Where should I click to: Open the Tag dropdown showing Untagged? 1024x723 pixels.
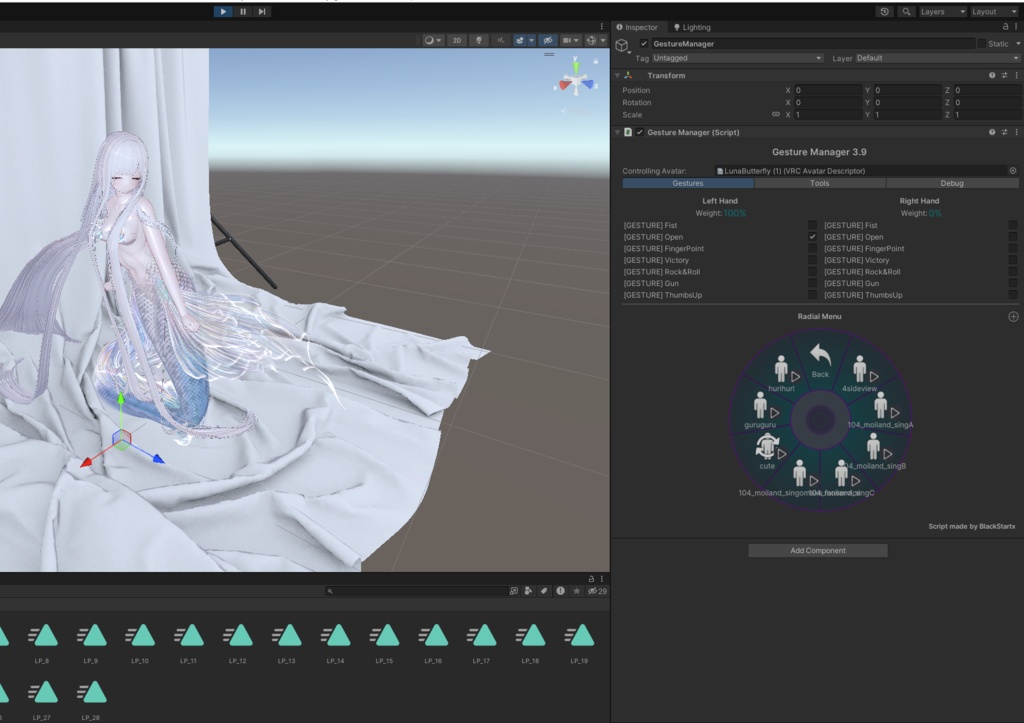click(x=737, y=58)
